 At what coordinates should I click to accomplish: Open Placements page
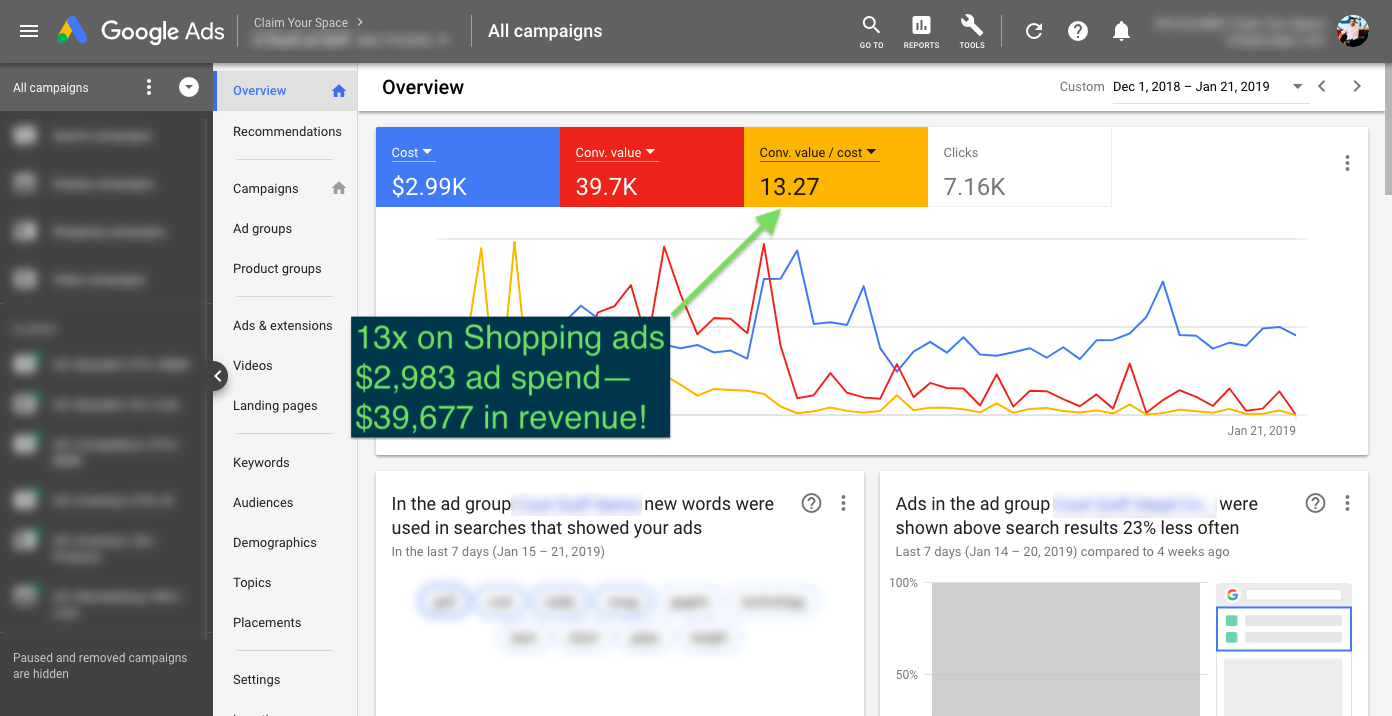point(267,622)
